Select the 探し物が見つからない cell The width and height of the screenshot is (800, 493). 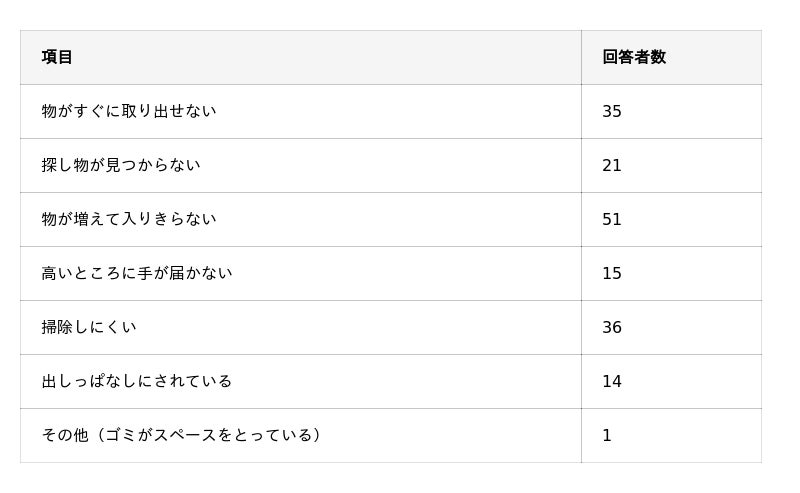121,165
